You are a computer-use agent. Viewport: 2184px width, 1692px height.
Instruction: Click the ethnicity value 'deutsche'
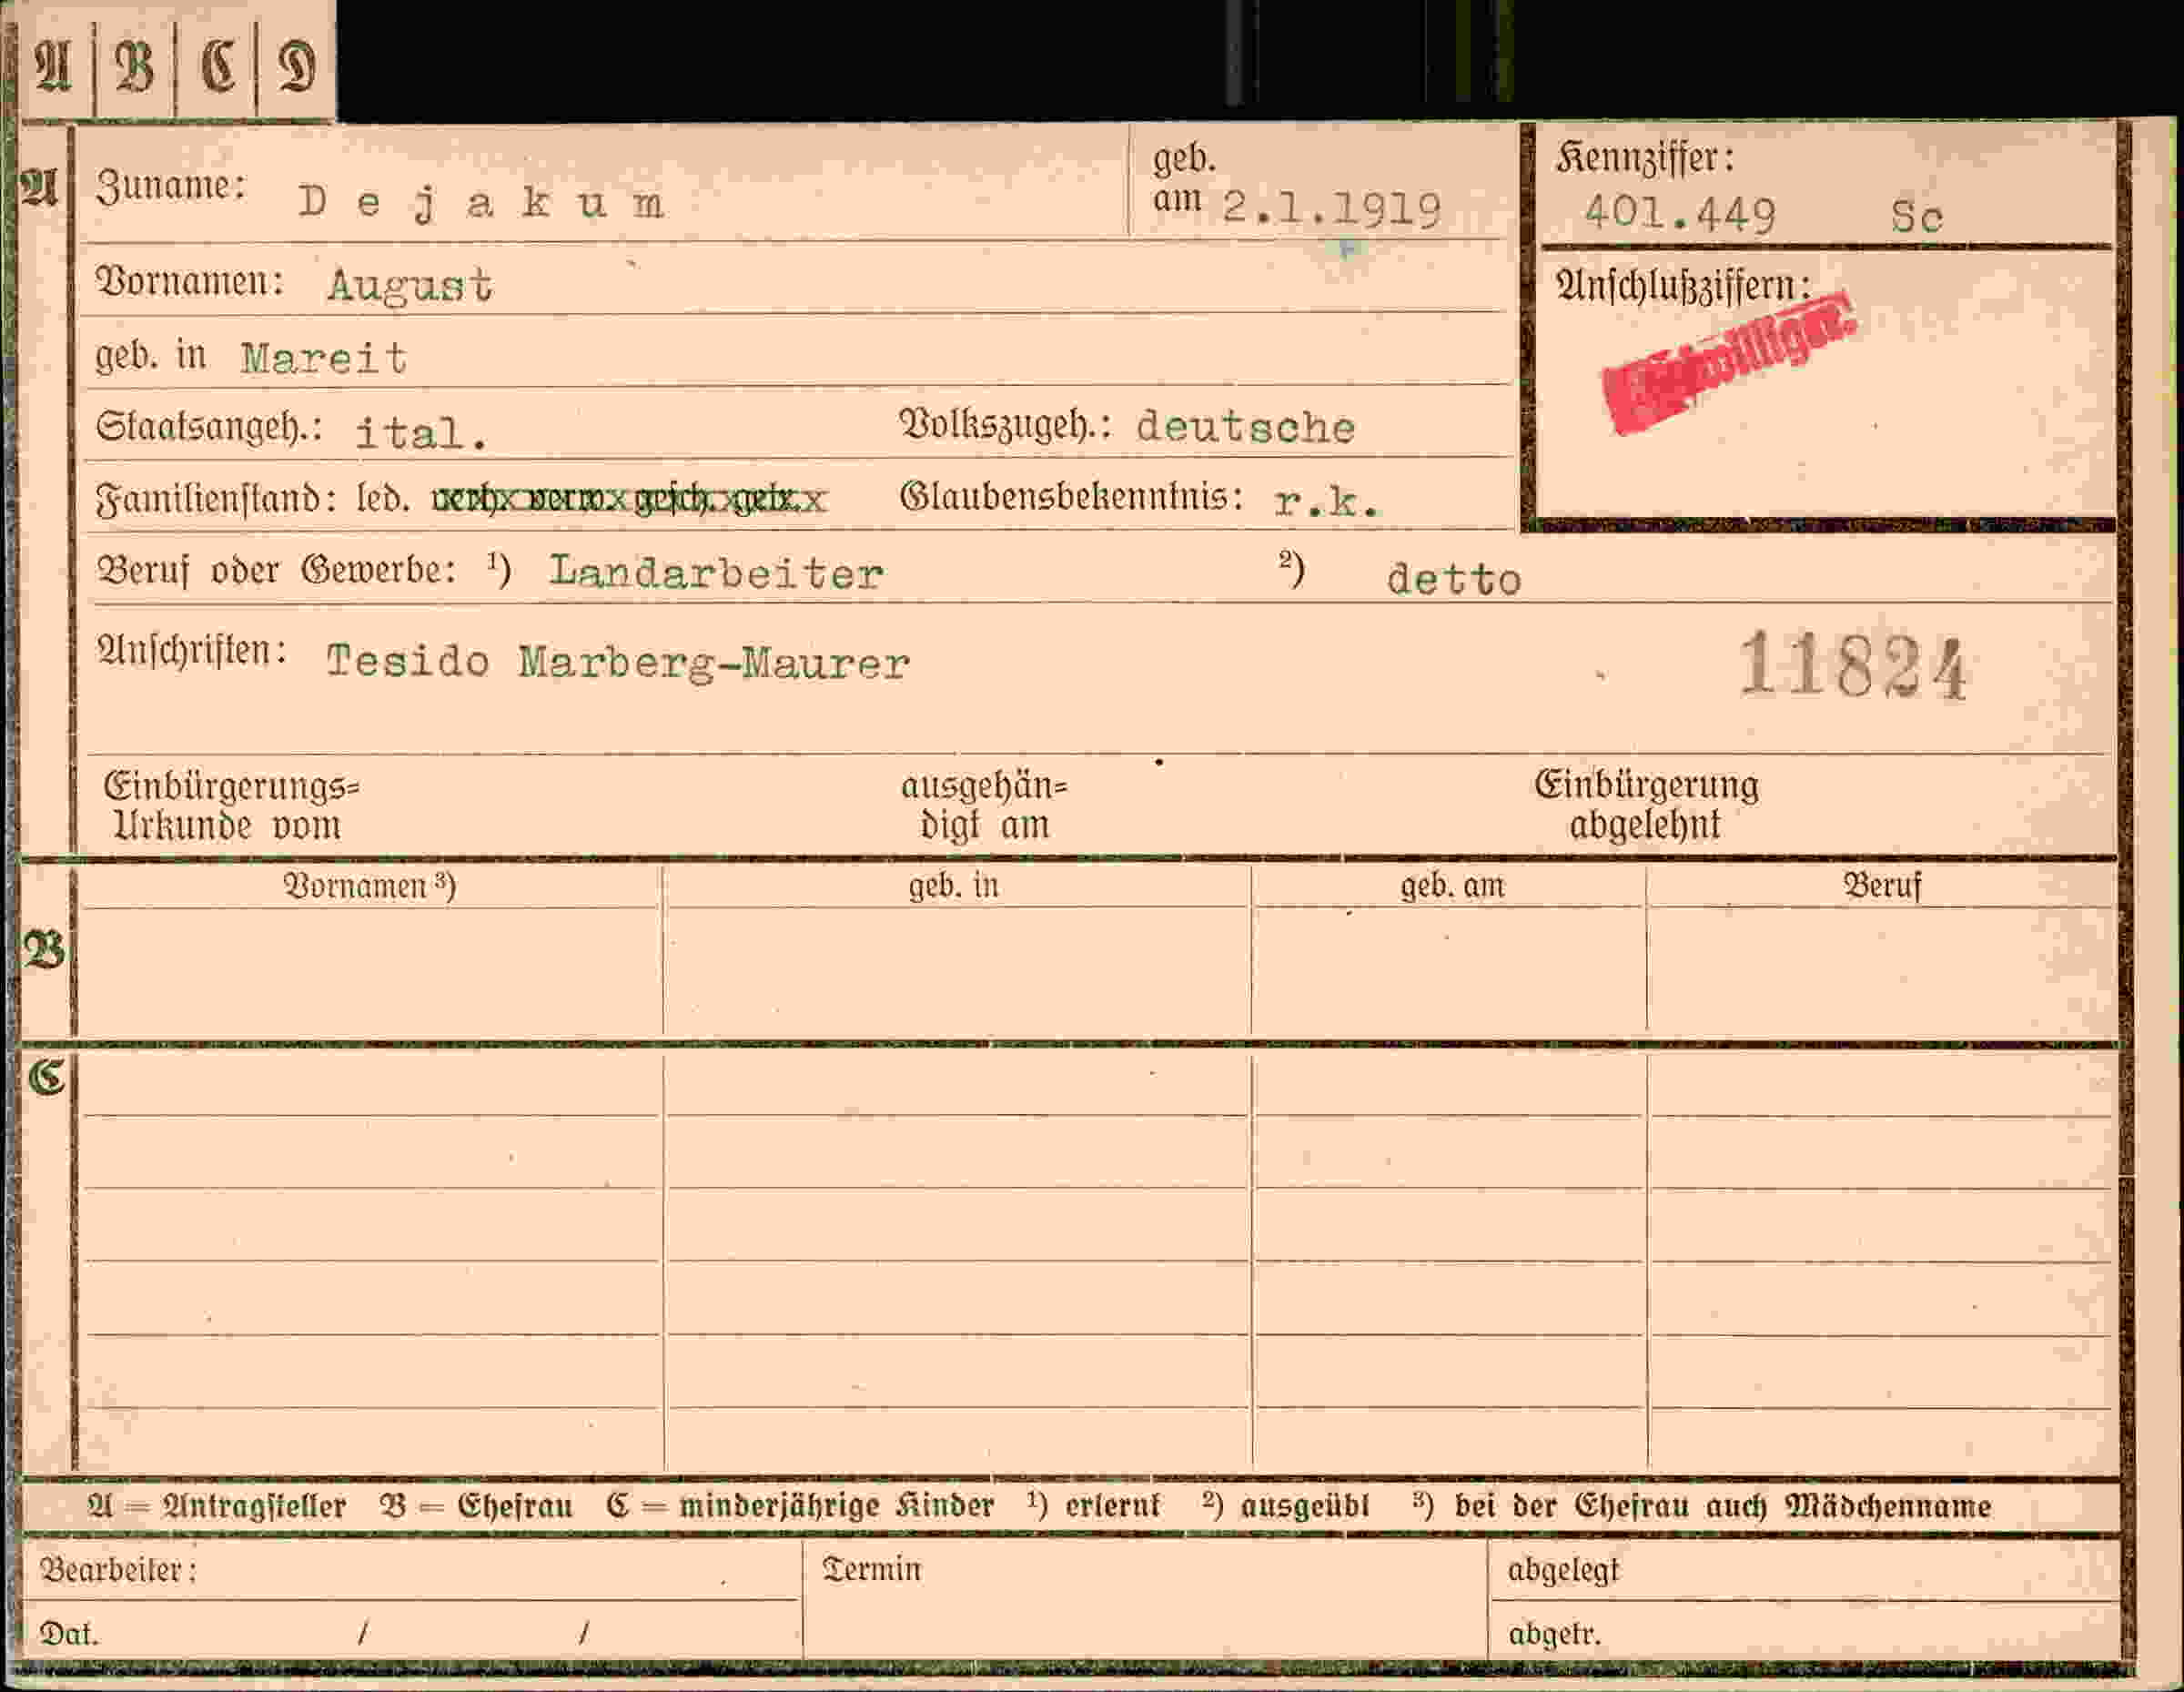click(x=1246, y=427)
